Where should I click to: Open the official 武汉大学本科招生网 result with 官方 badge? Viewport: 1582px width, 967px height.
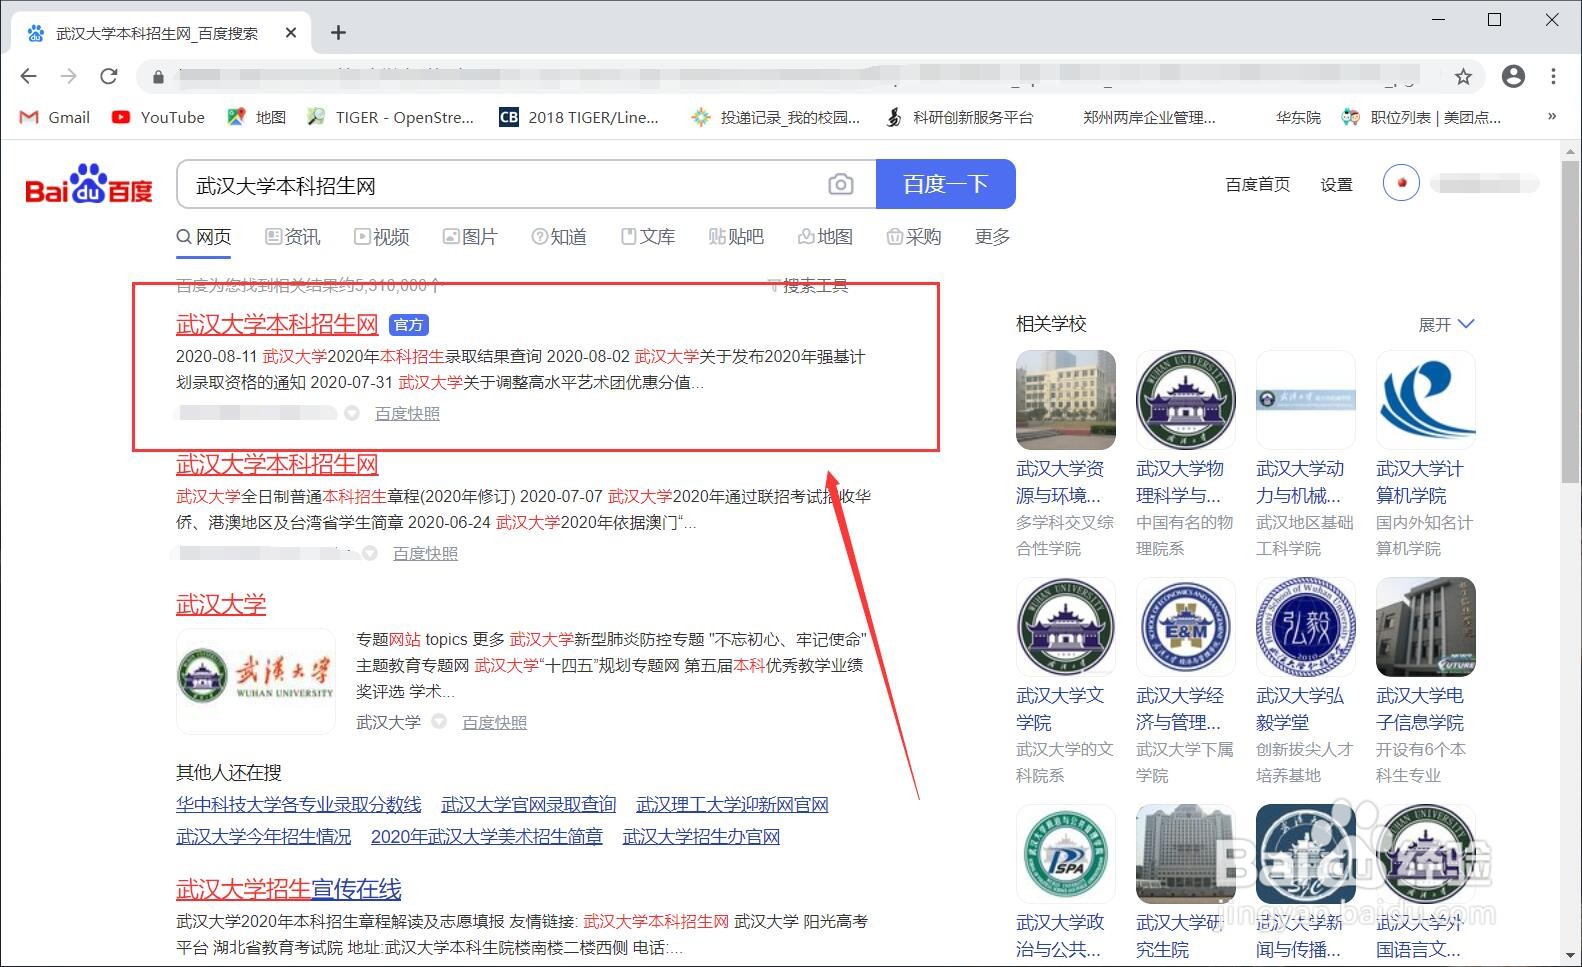coord(277,324)
